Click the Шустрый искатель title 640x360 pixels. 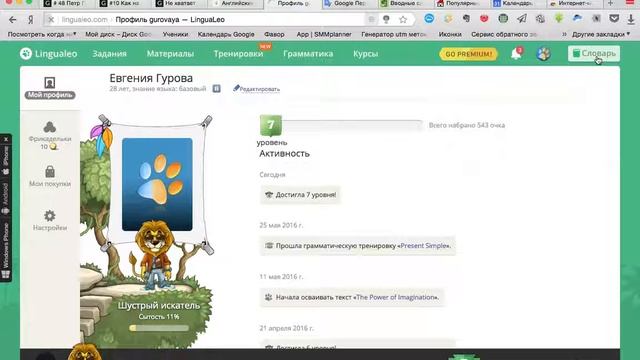[159, 305]
